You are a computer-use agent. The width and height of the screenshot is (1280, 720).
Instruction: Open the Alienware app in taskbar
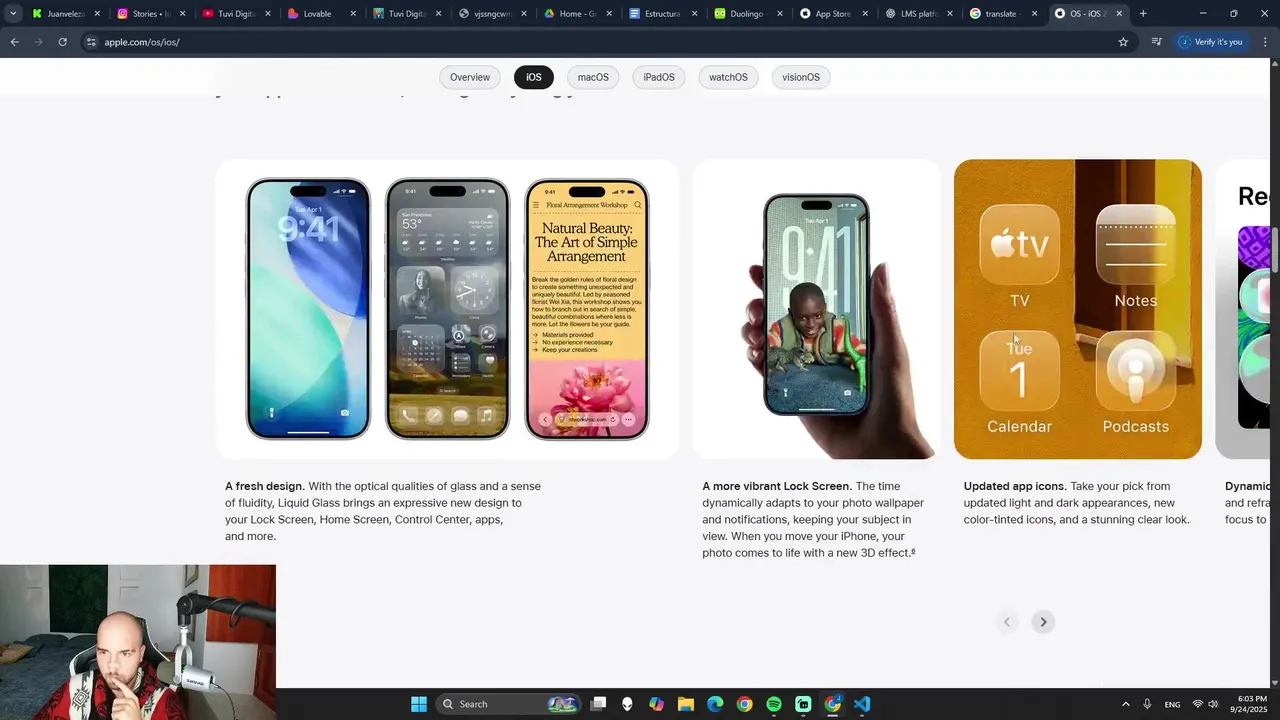click(627, 704)
